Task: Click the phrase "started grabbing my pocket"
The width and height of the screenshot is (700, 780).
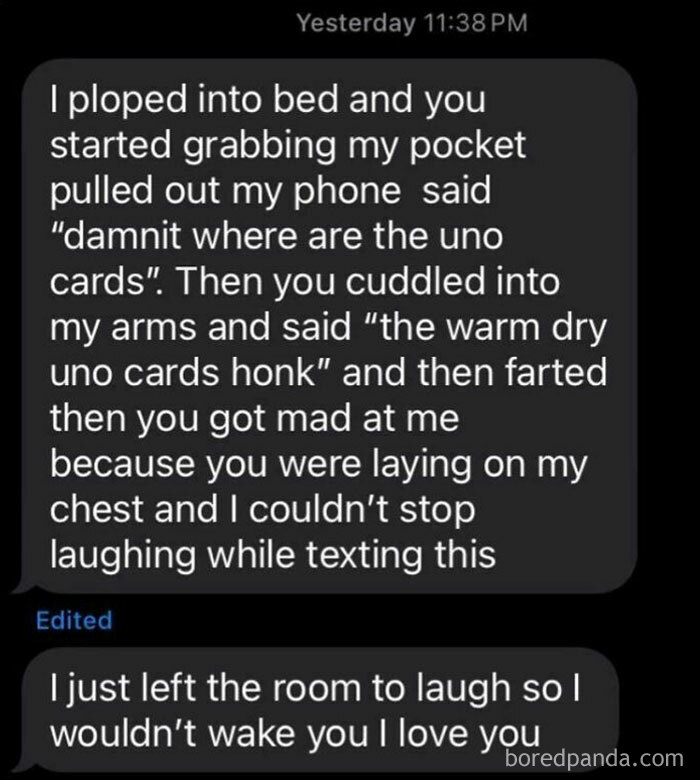Action: 288,147
